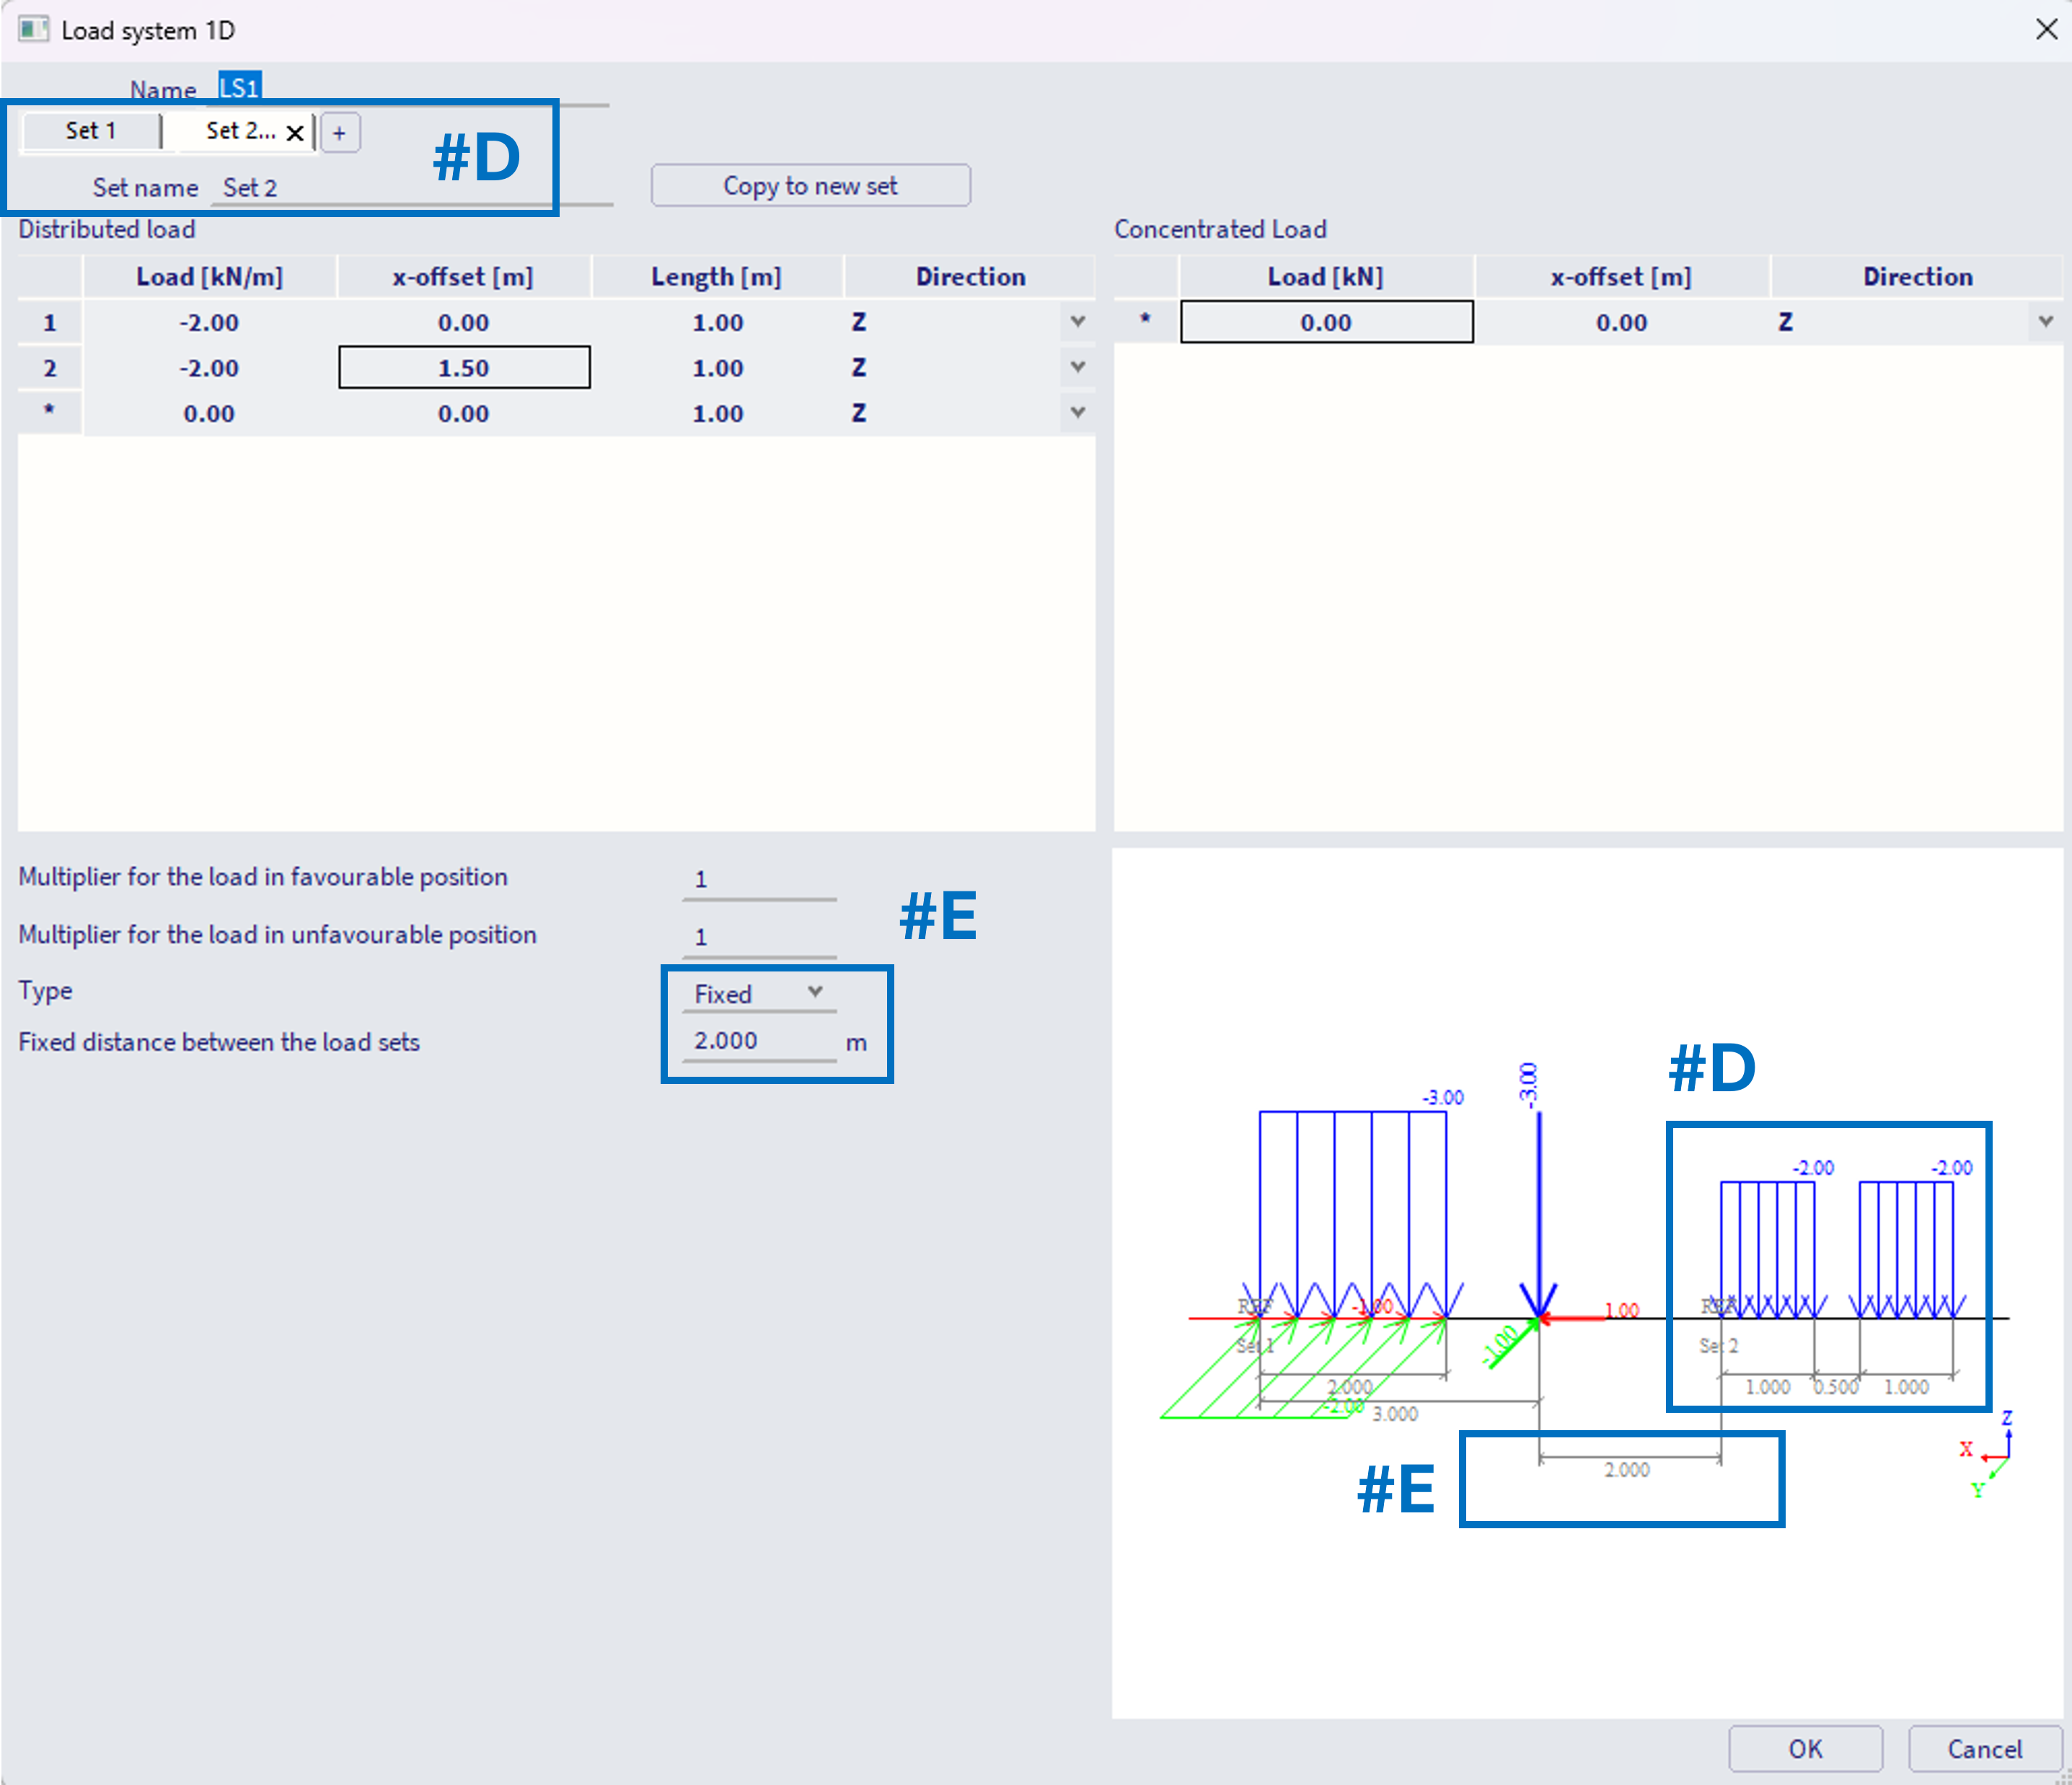Screen dimensions: 2072x1785
Task: Open Direction dropdown for distributed row 1
Action: tap(1077, 322)
